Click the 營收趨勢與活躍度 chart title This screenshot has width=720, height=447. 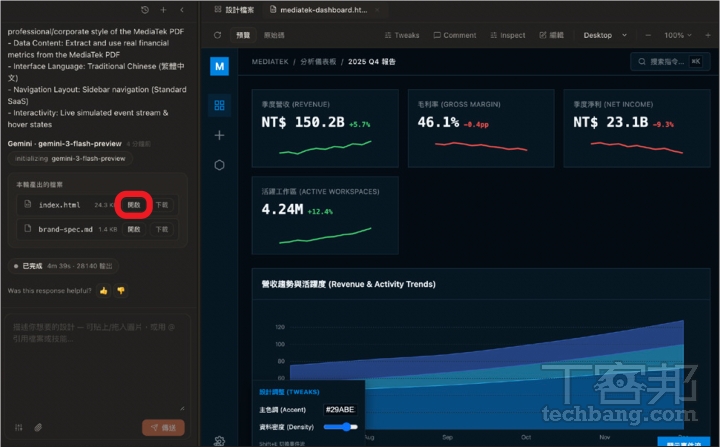[349, 284]
